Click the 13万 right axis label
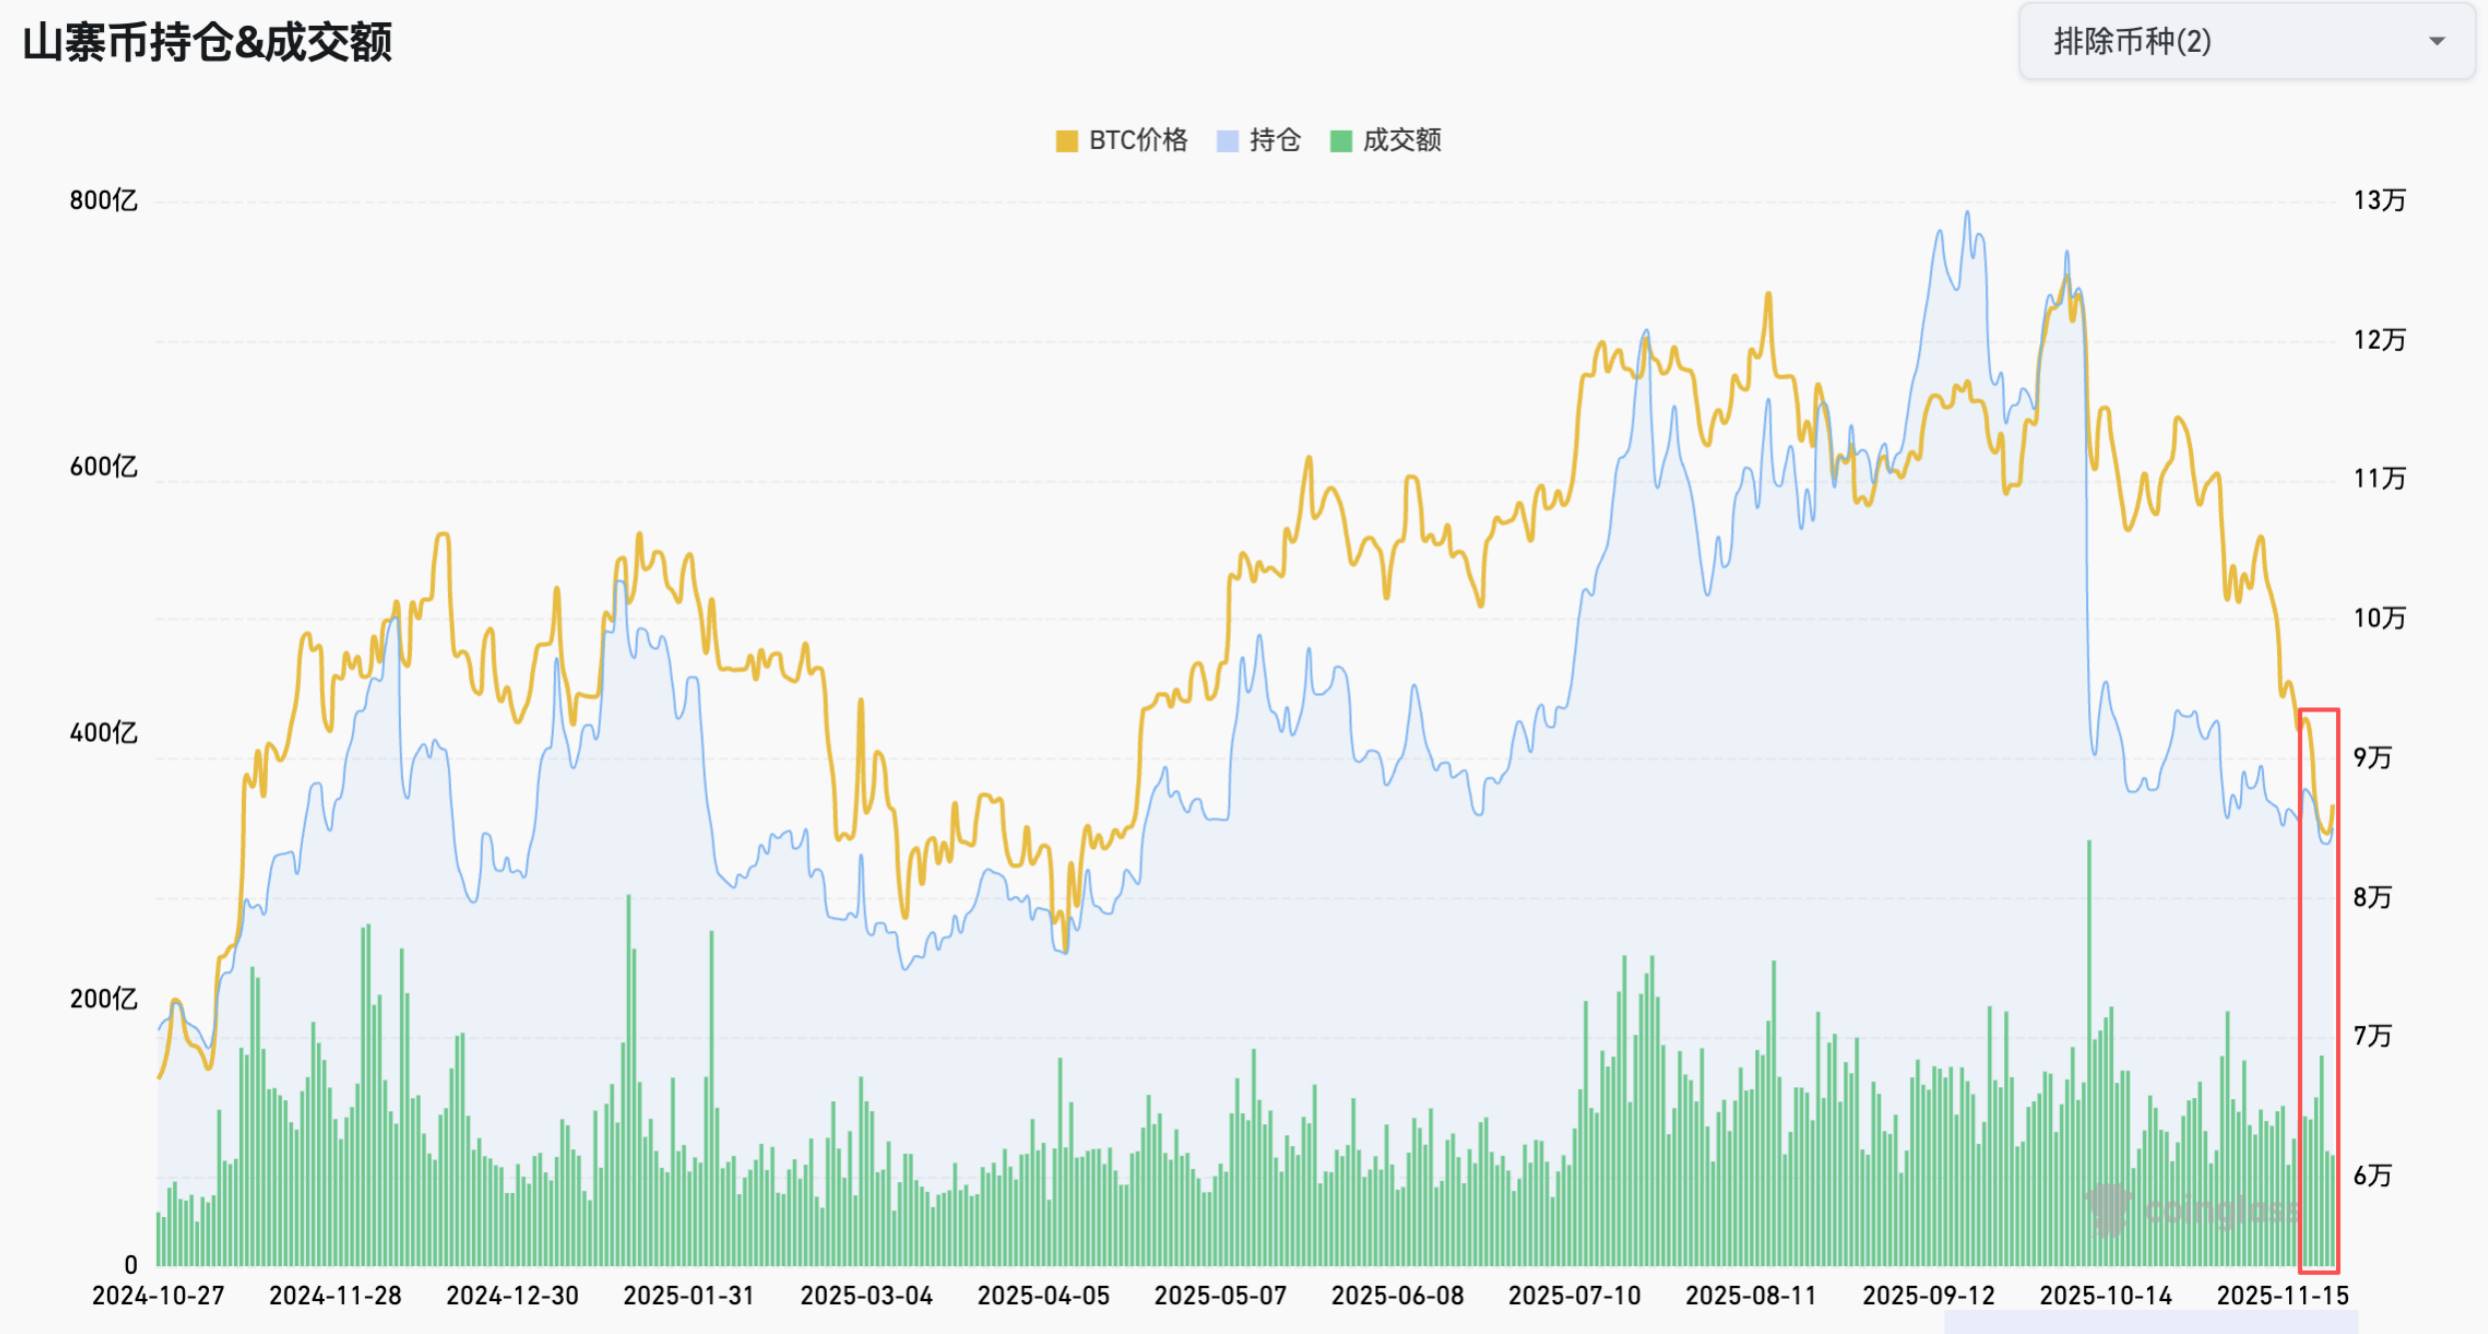 point(2379,201)
